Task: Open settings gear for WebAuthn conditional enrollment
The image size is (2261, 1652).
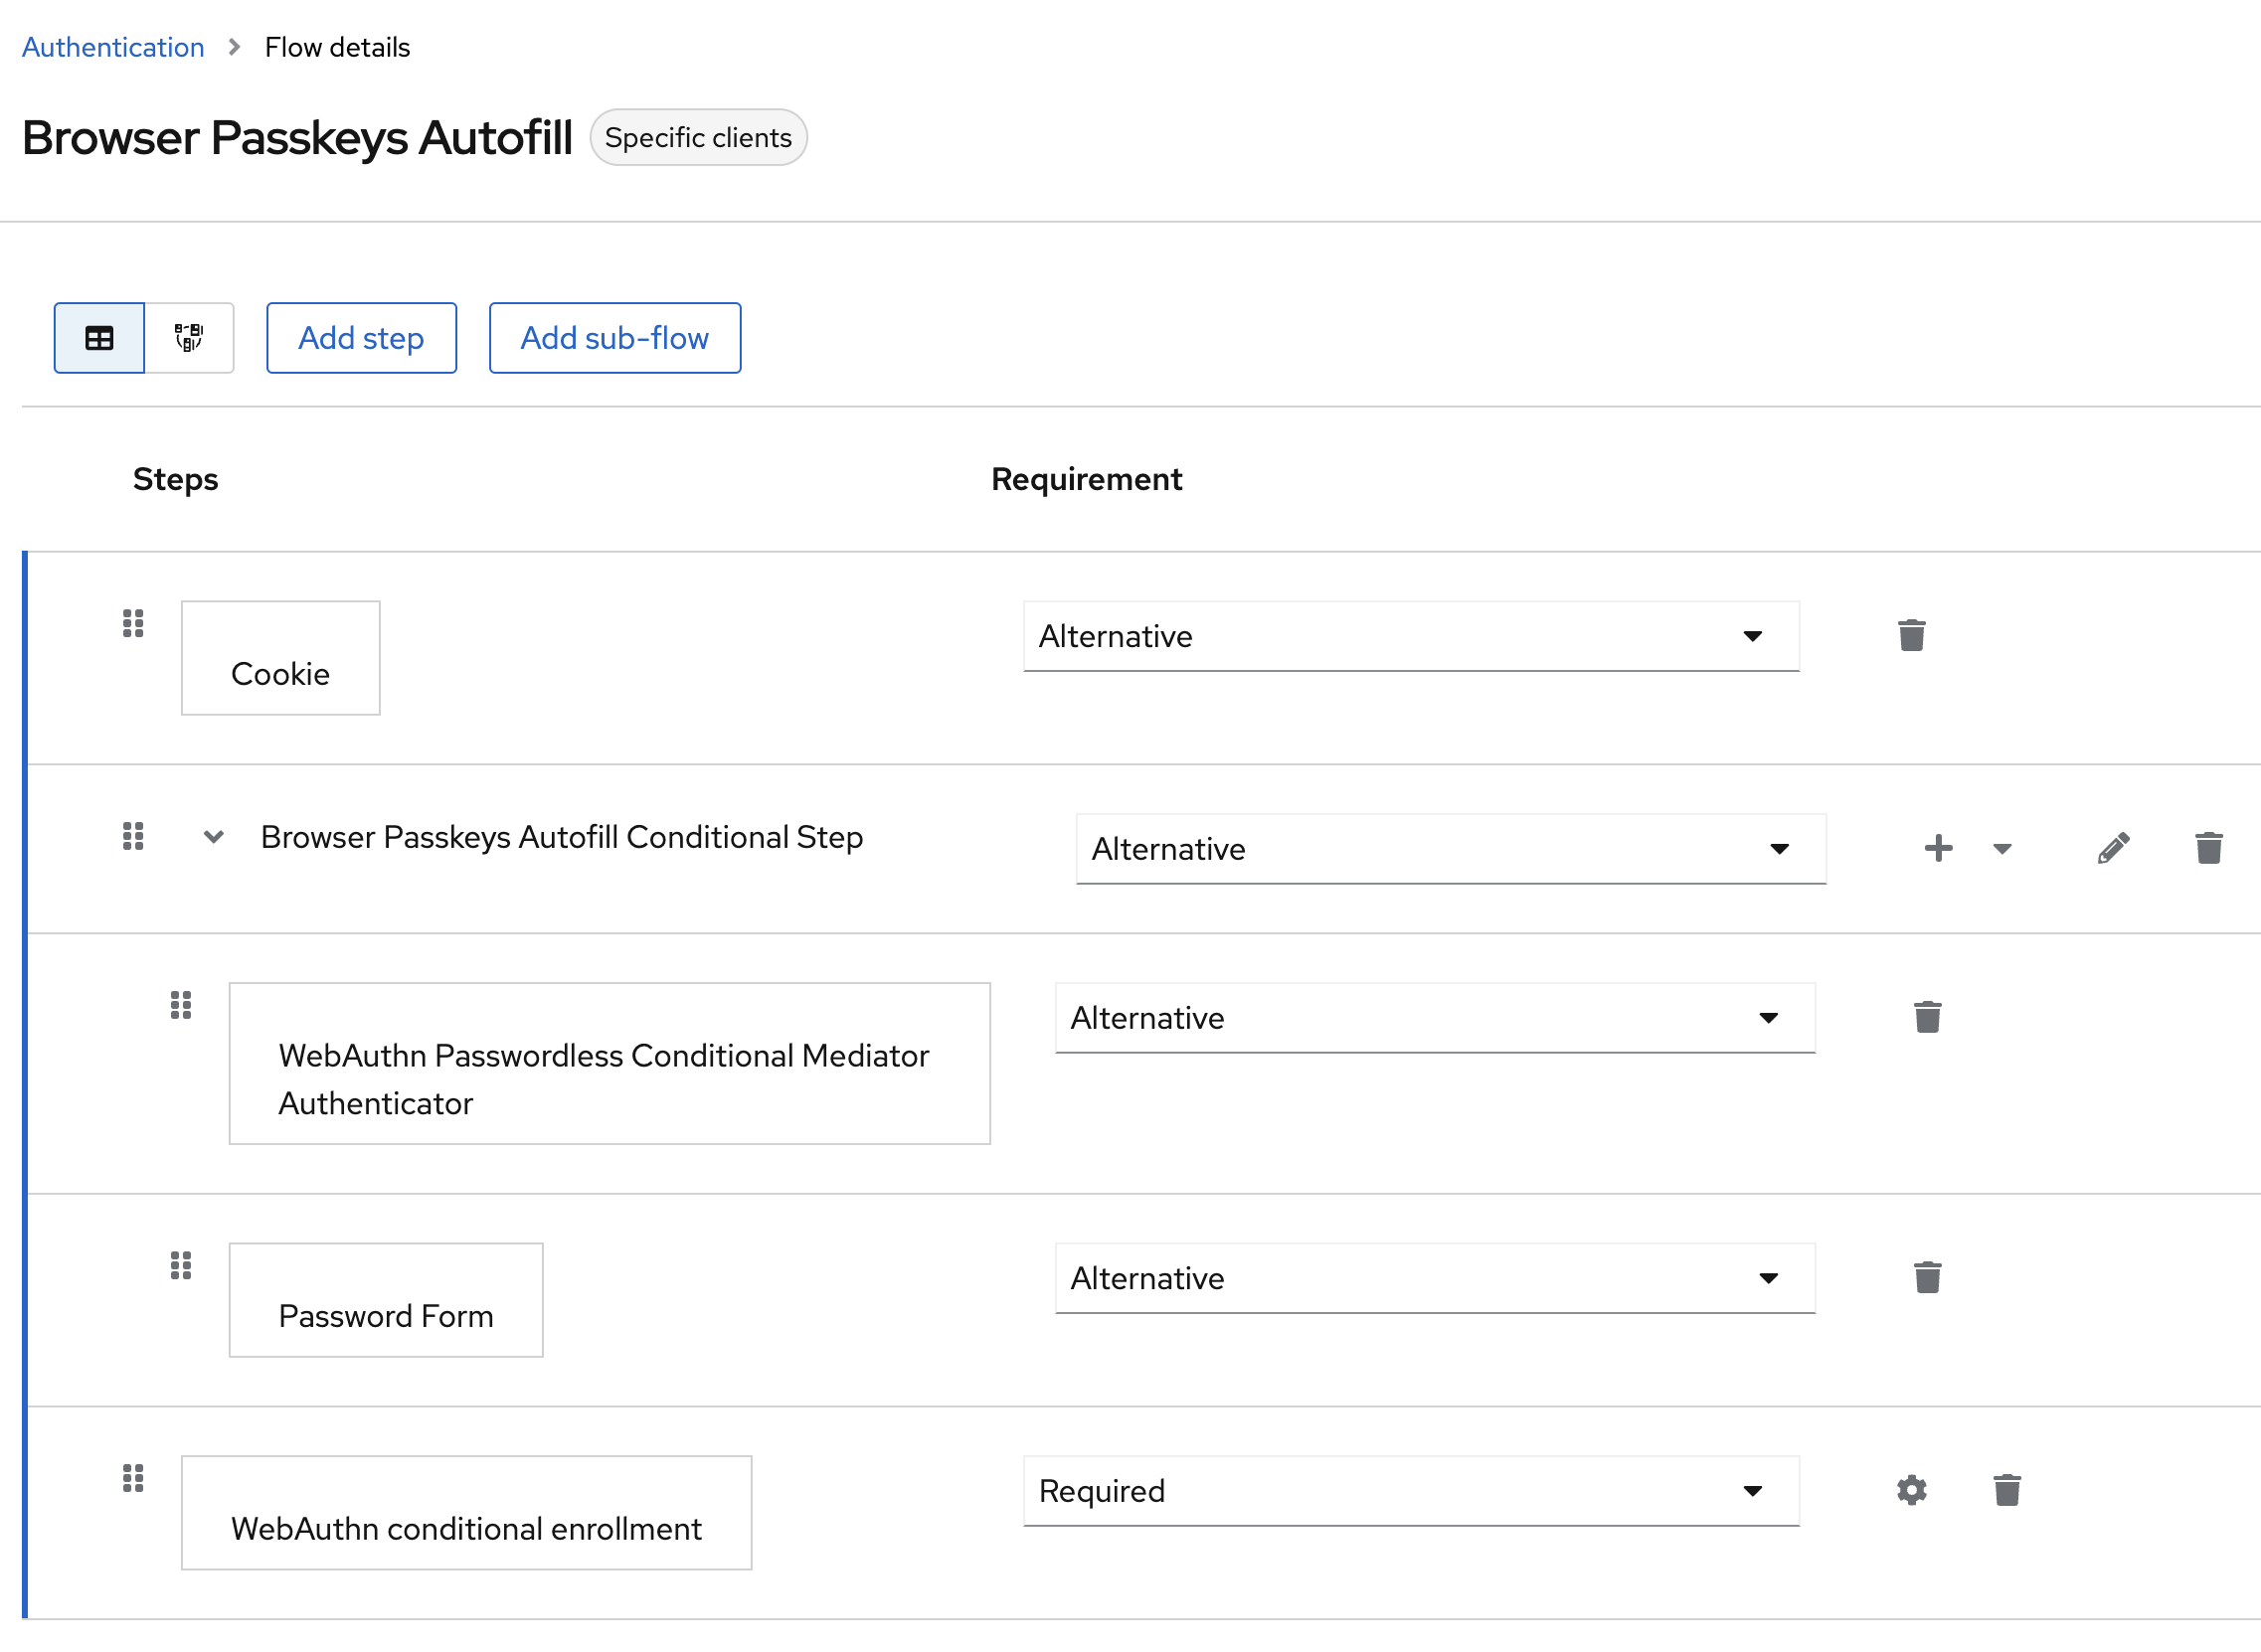Action: [x=1911, y=1491]
